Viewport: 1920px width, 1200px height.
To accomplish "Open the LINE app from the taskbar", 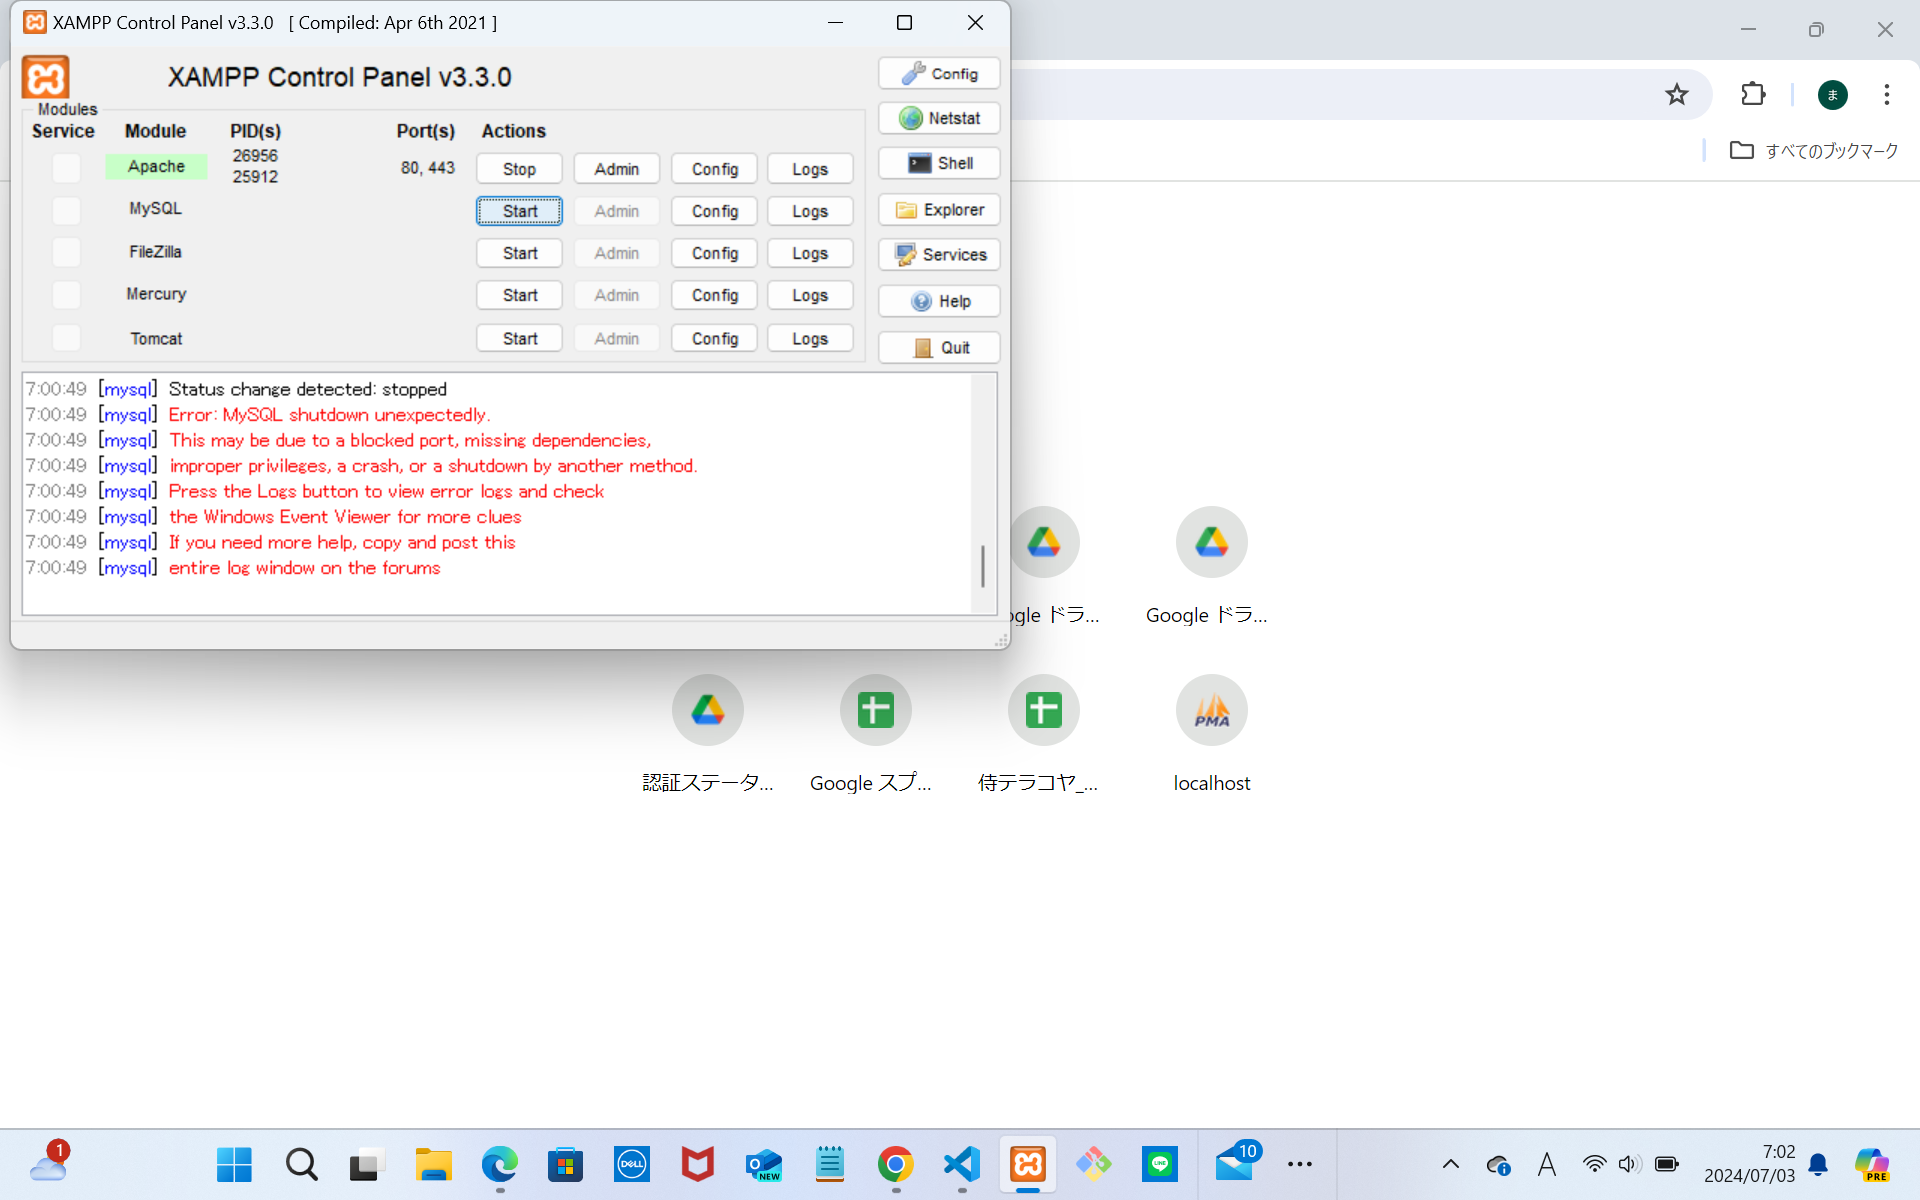I will [1159, 1164].
